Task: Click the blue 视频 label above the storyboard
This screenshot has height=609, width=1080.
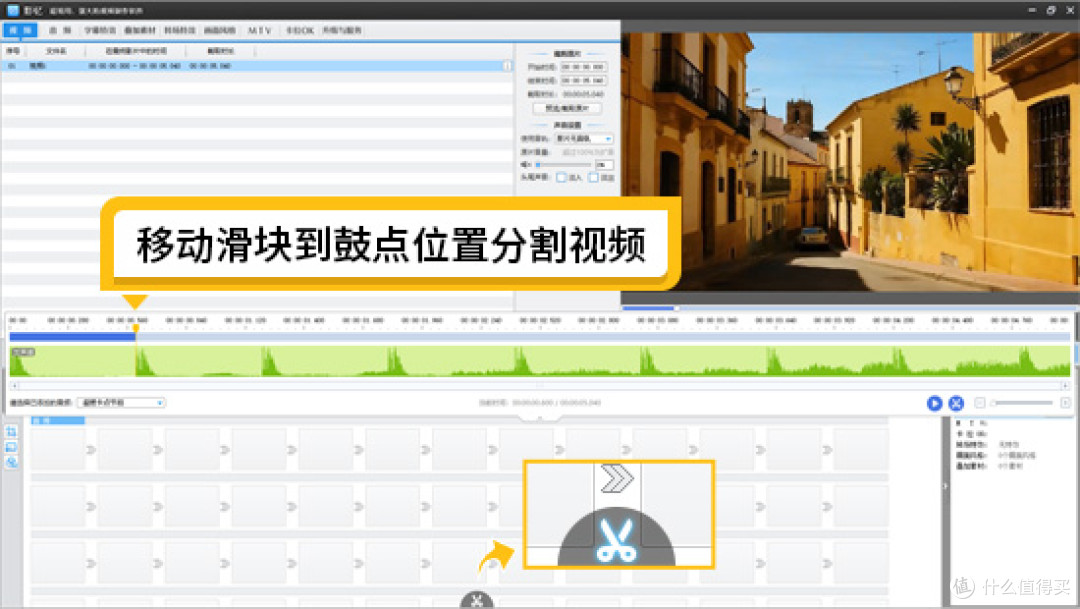Action: 58,420
